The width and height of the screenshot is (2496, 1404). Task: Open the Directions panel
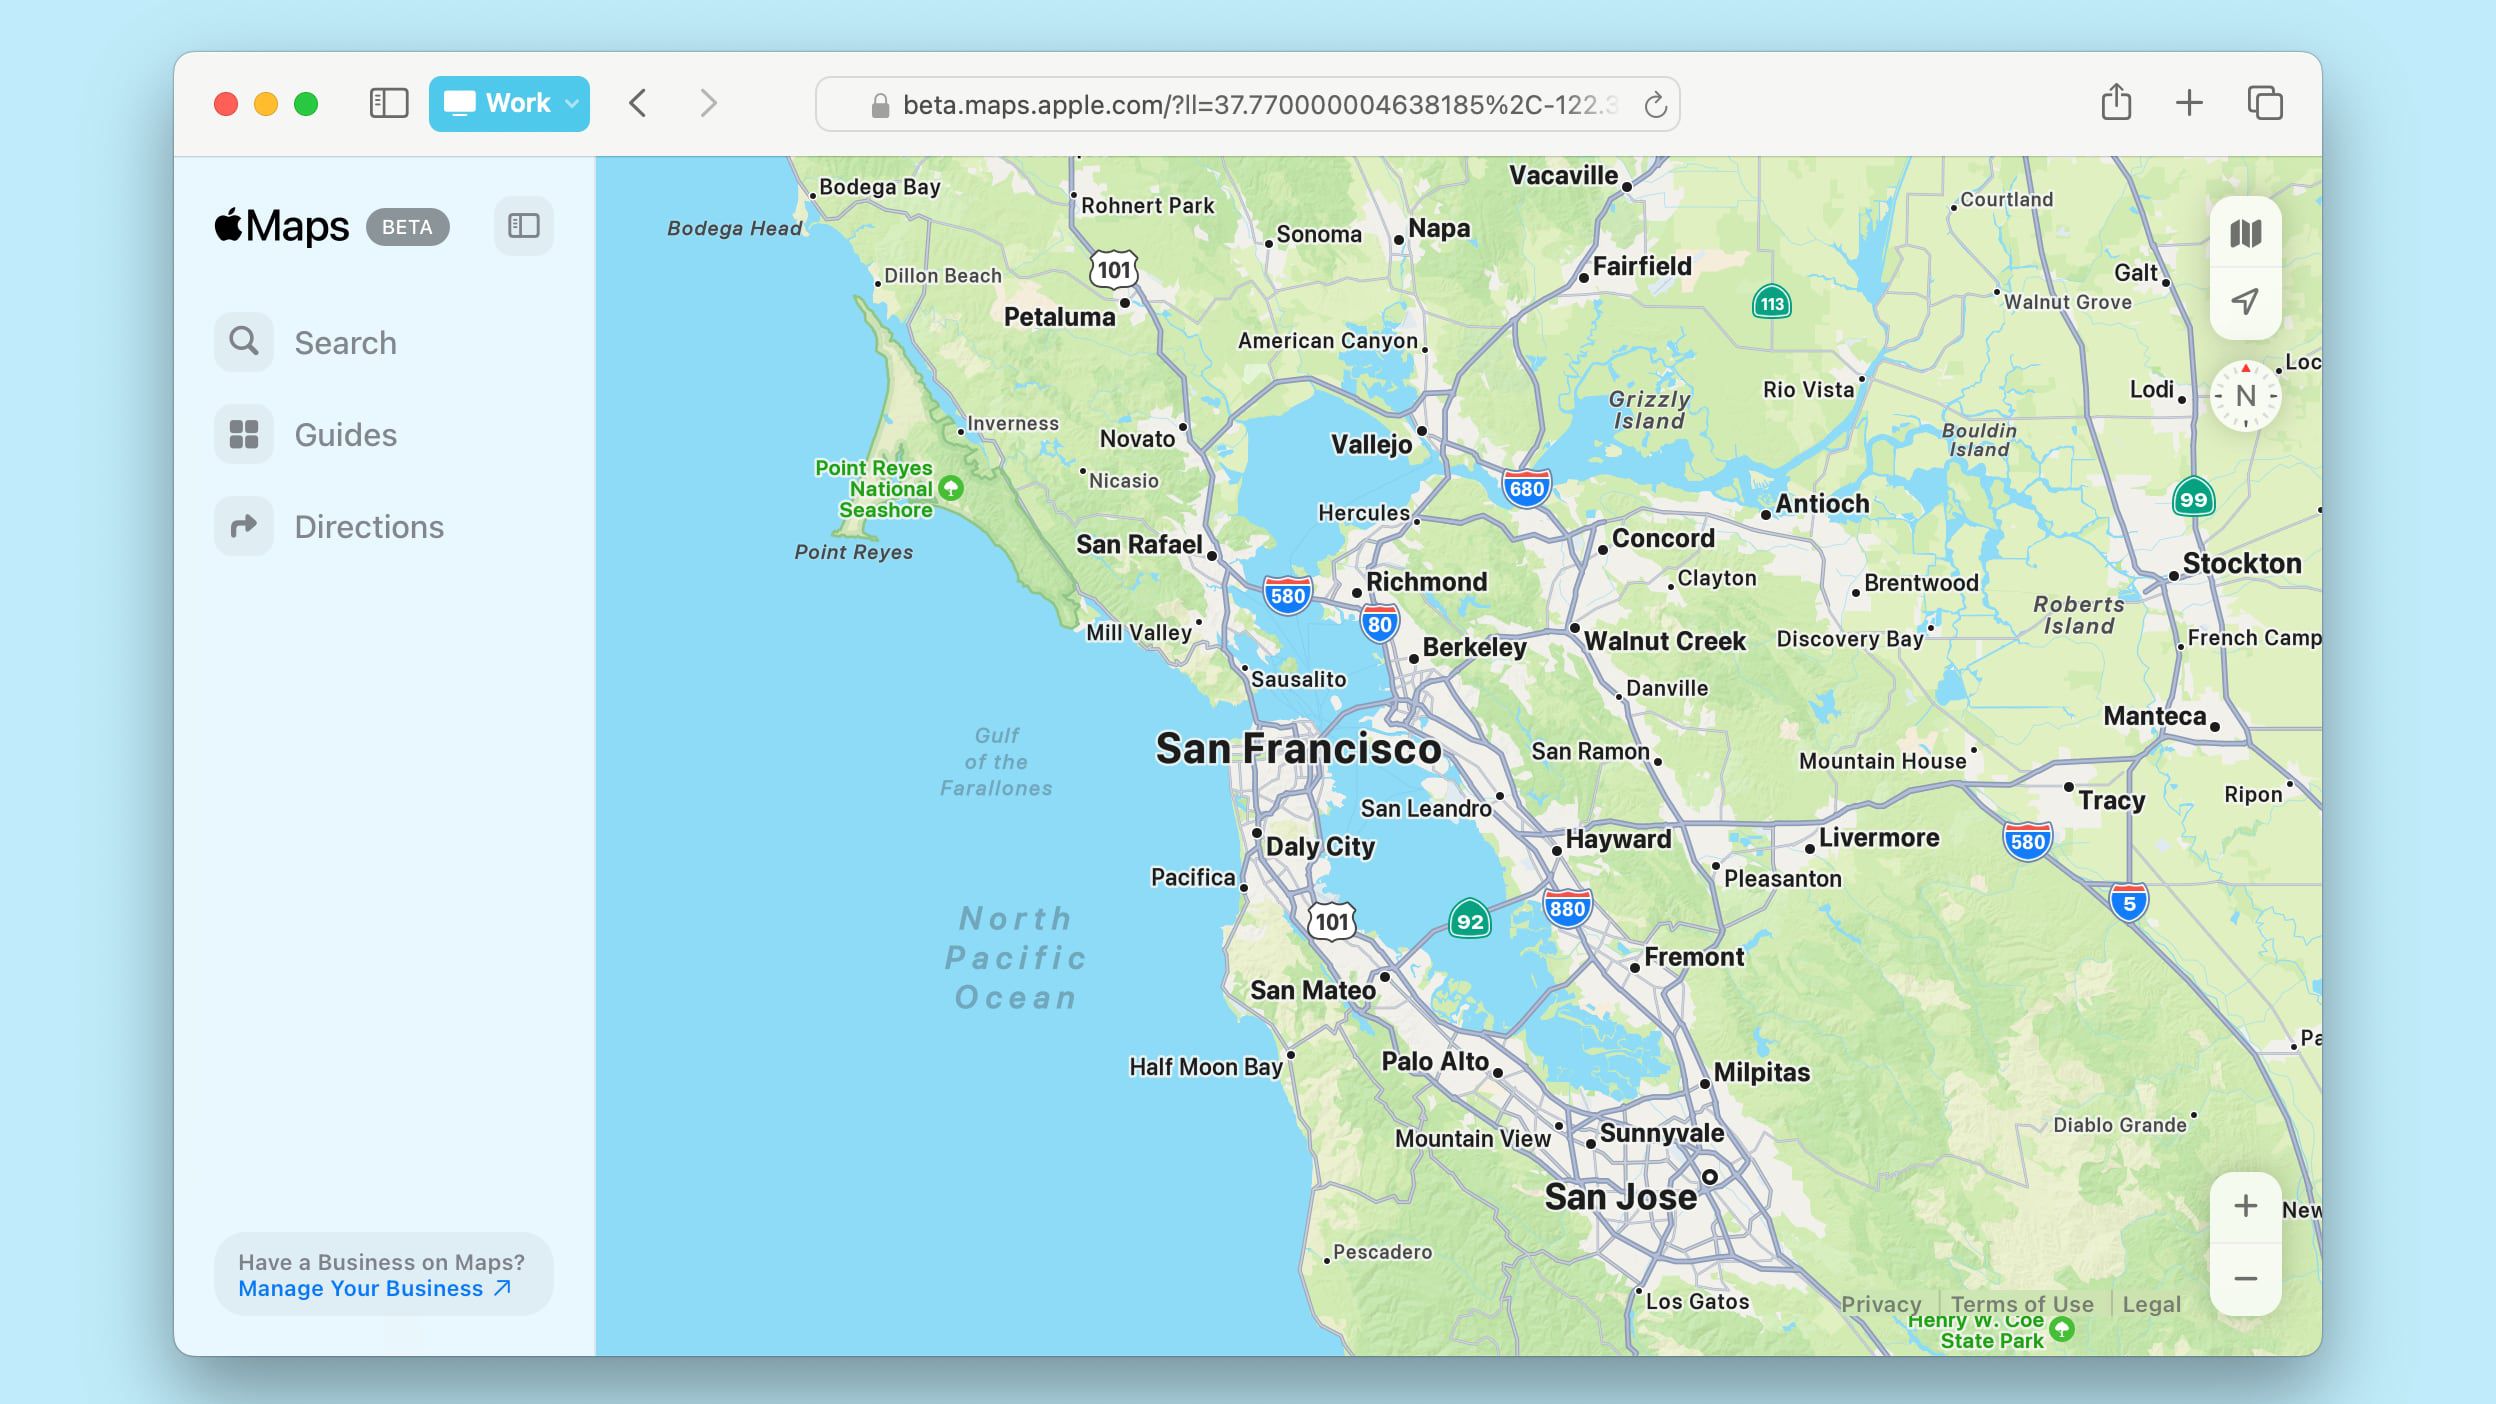[x=368, y=525]
